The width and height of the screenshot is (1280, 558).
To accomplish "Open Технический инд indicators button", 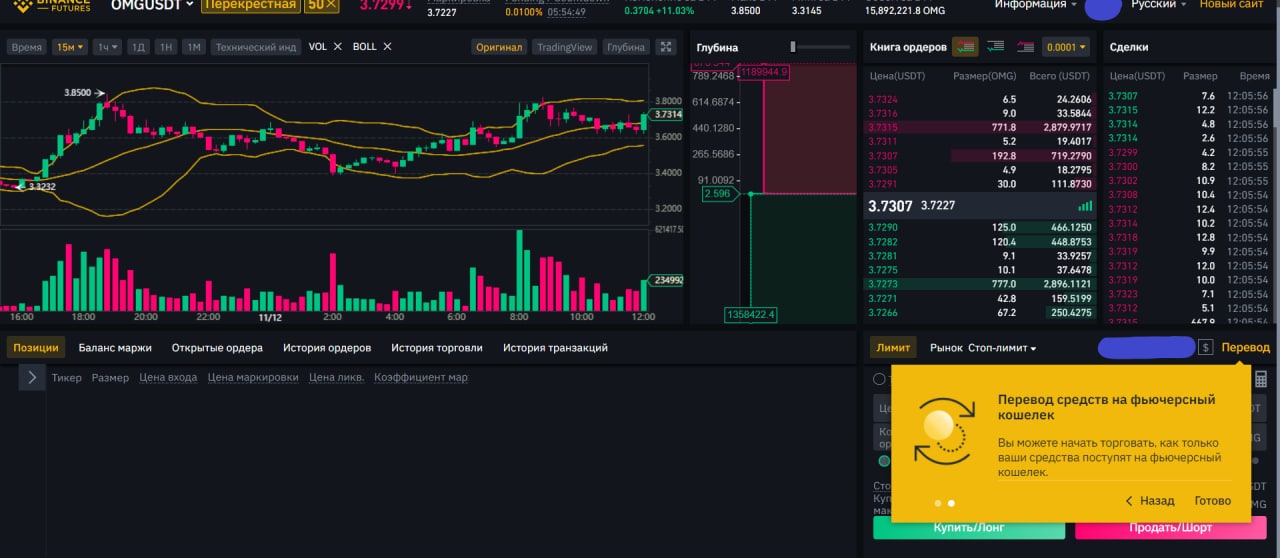I will 255,47.
